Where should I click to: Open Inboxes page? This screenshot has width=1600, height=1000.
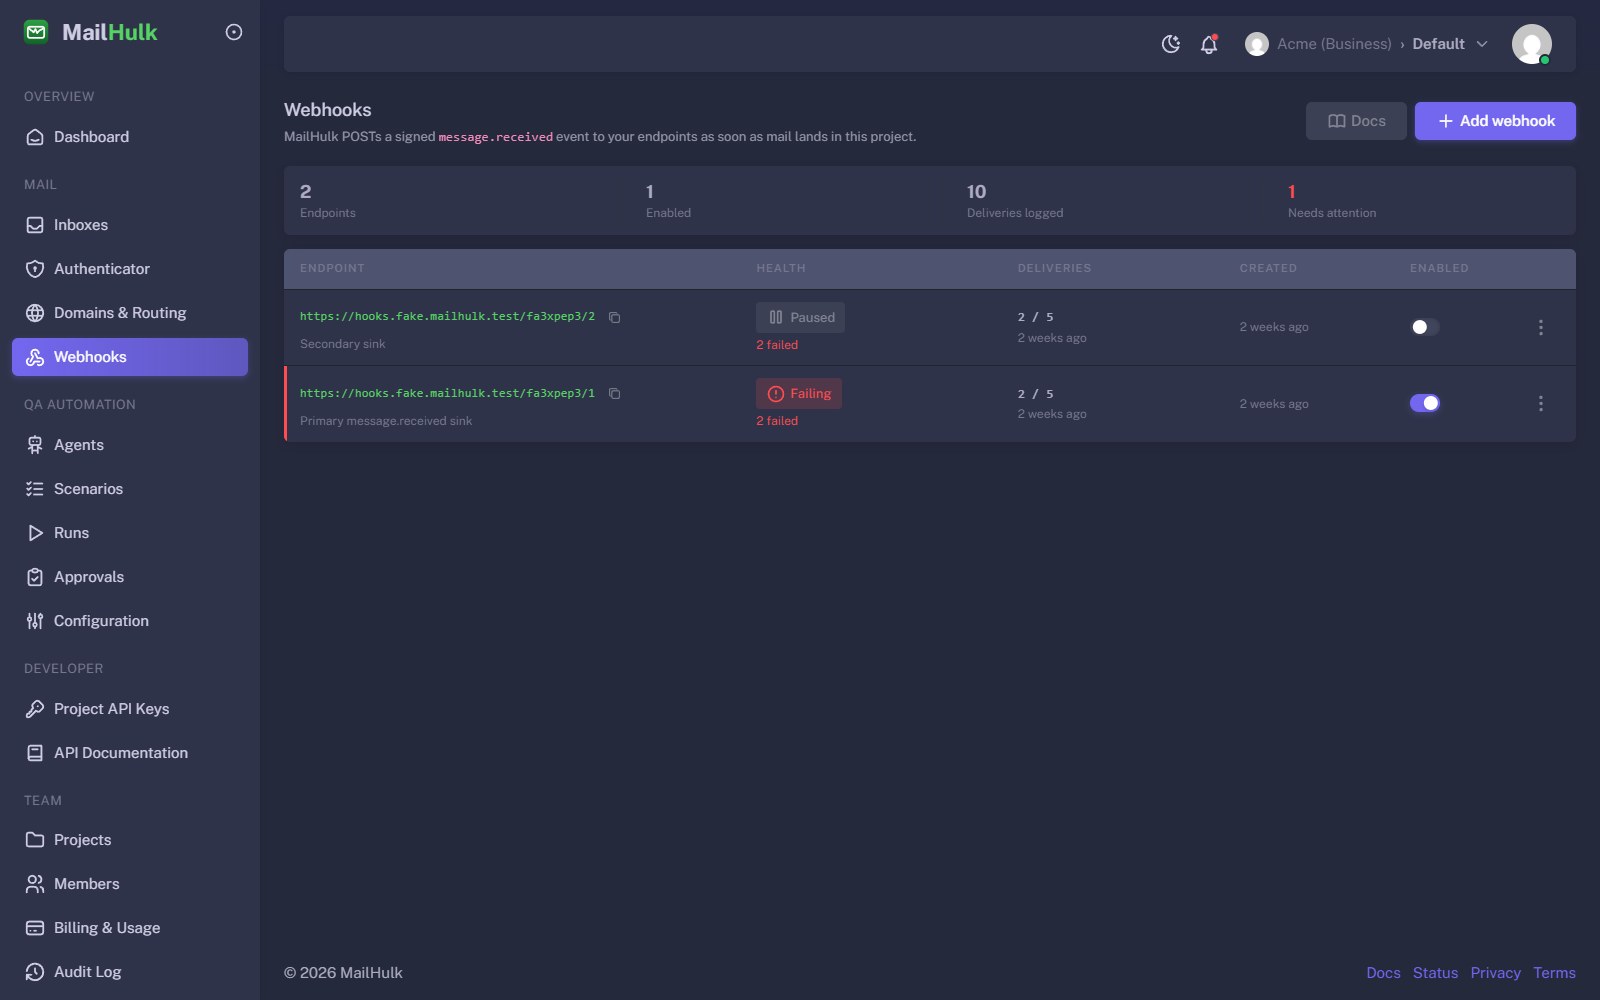[x=130, y=225]
